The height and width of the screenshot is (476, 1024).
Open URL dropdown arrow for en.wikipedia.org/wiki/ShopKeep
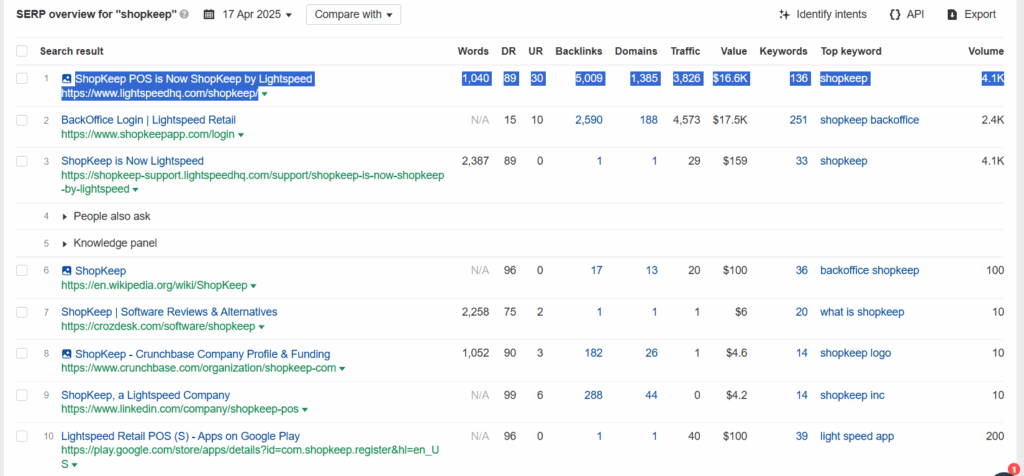(253, 286)
